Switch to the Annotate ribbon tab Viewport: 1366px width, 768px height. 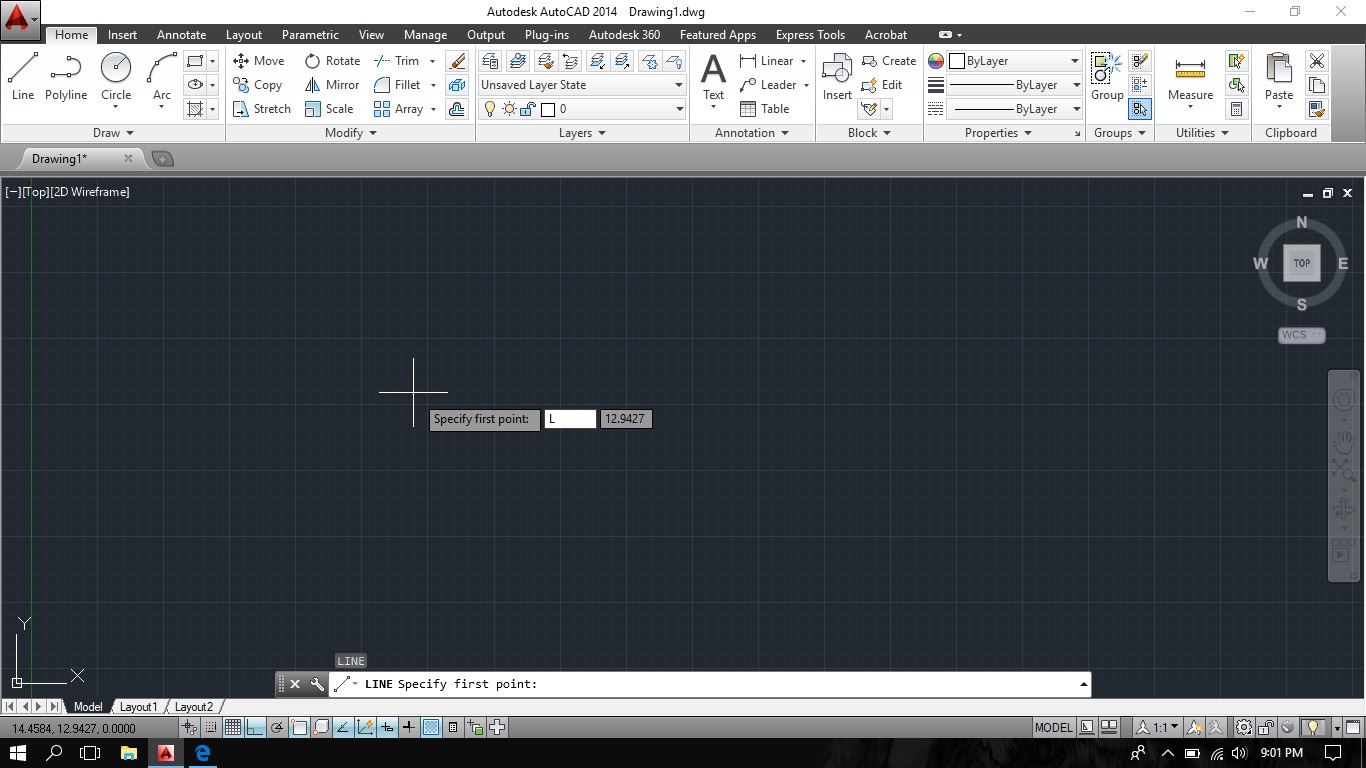181,34
